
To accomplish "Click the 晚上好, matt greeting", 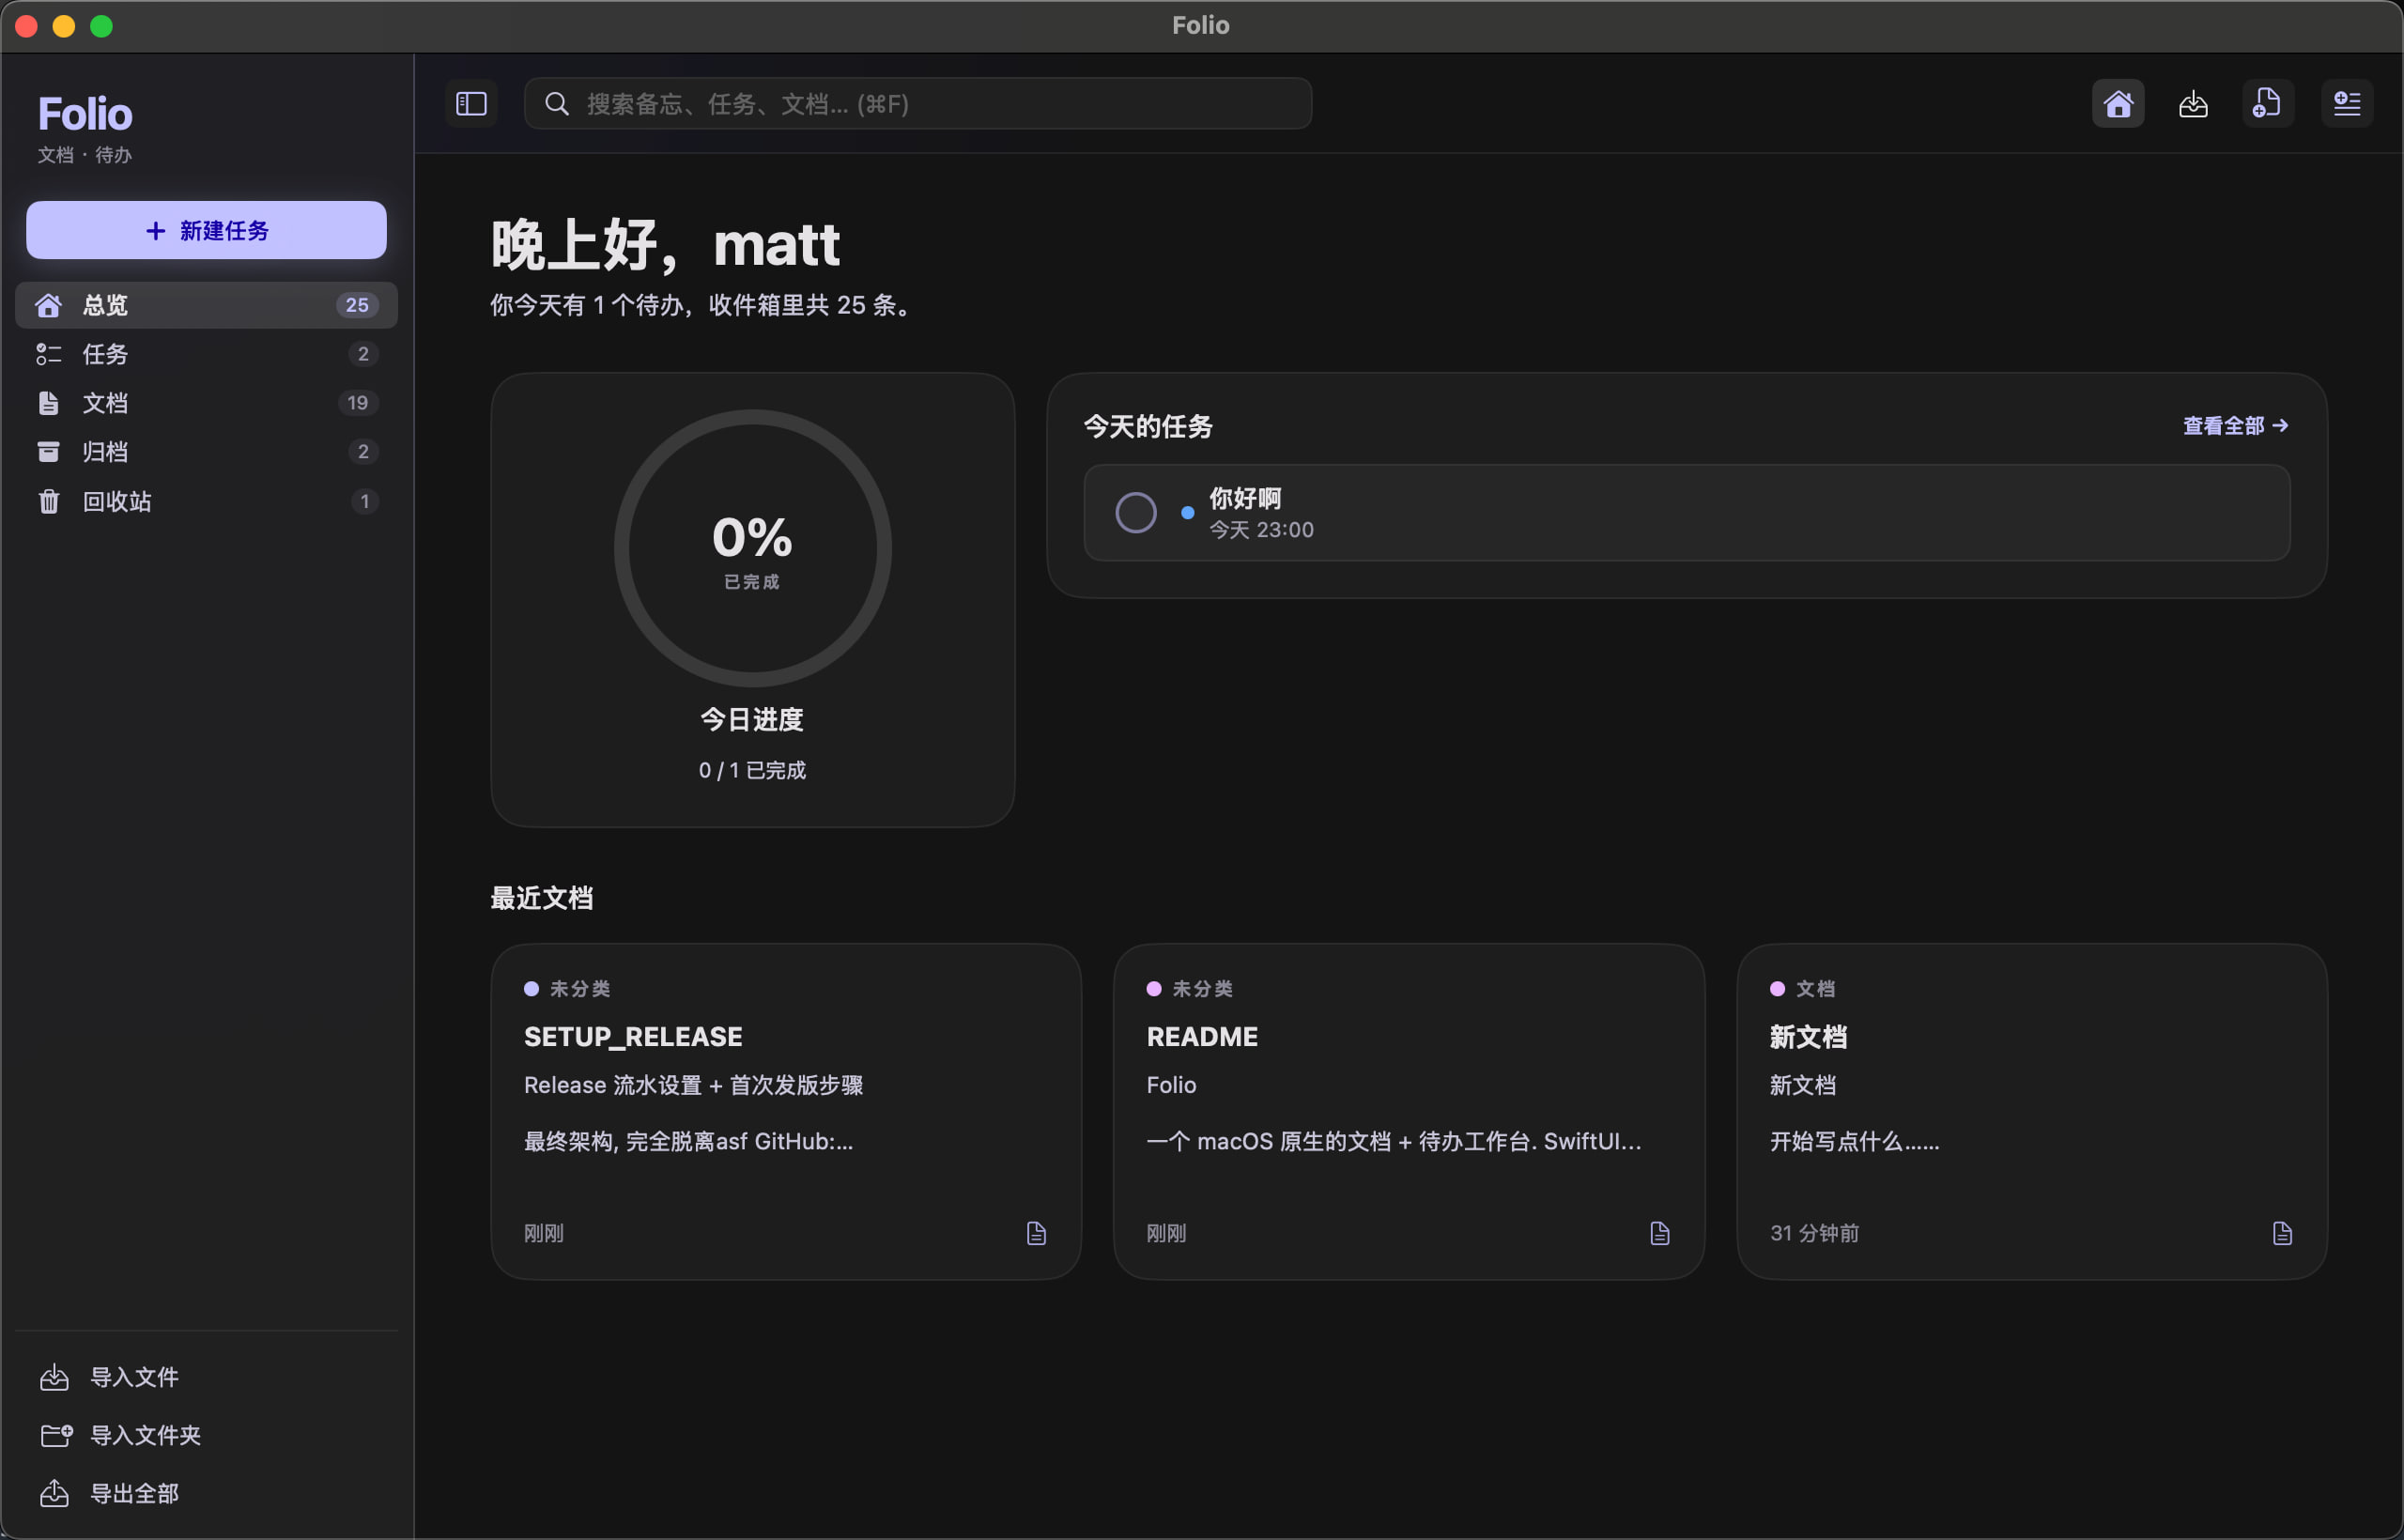I will point(665,245).
